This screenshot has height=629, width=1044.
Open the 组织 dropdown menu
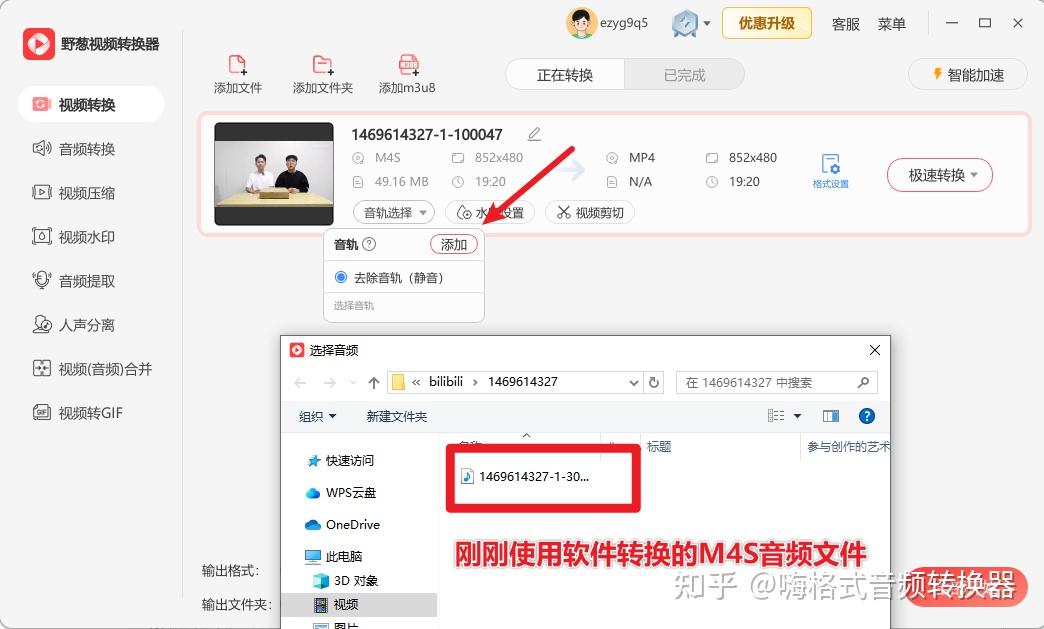click(x=317, y=417)
